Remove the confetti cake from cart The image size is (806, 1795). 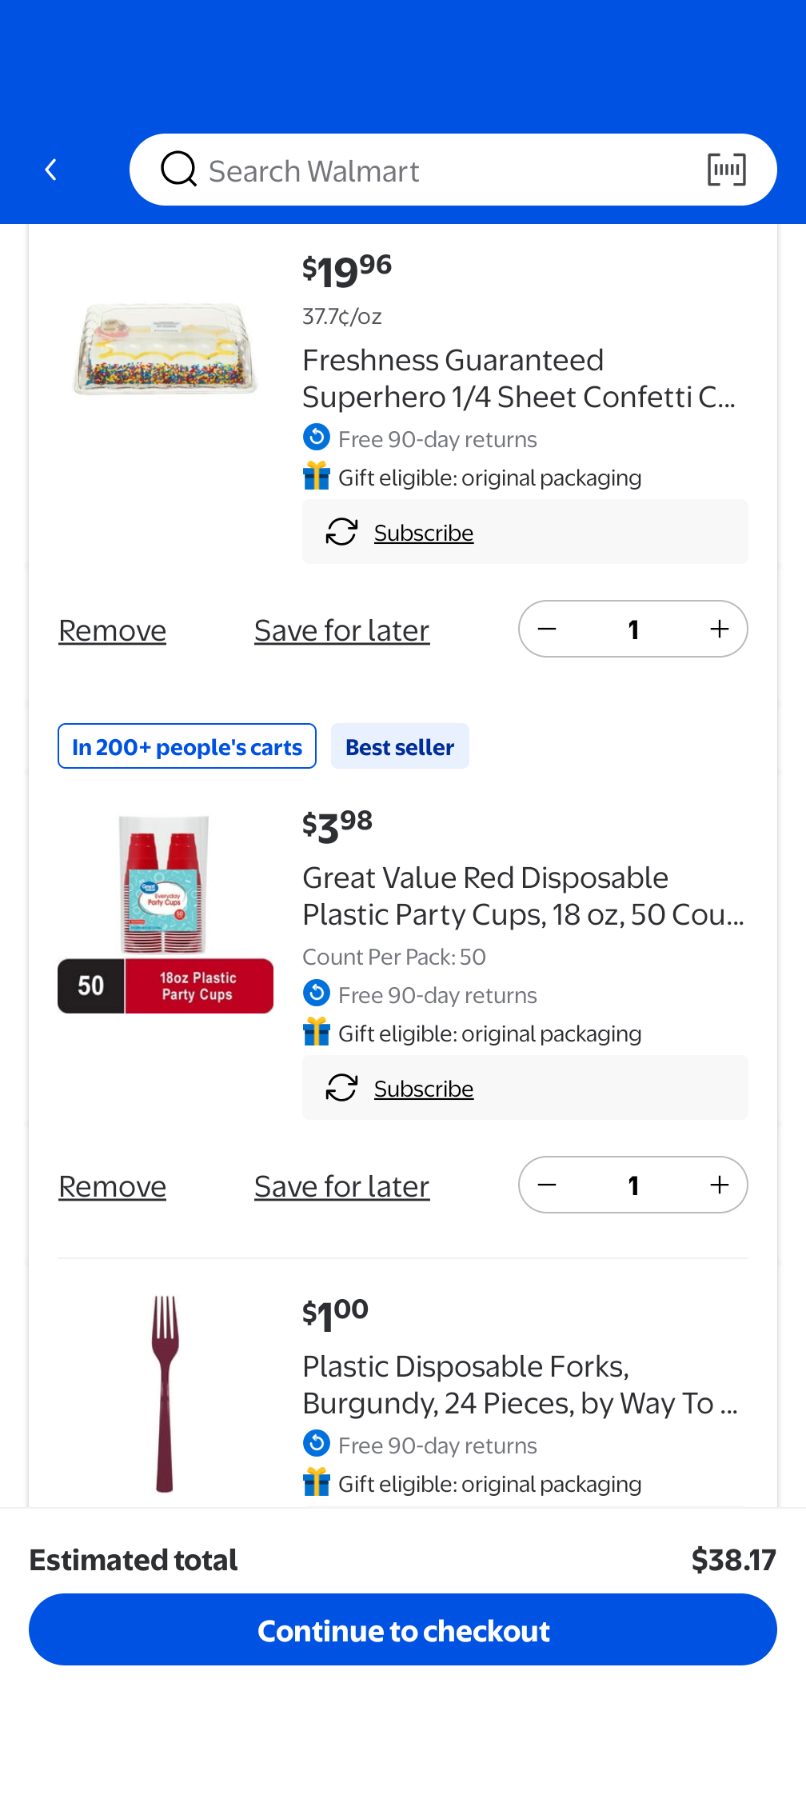(112, 631)
